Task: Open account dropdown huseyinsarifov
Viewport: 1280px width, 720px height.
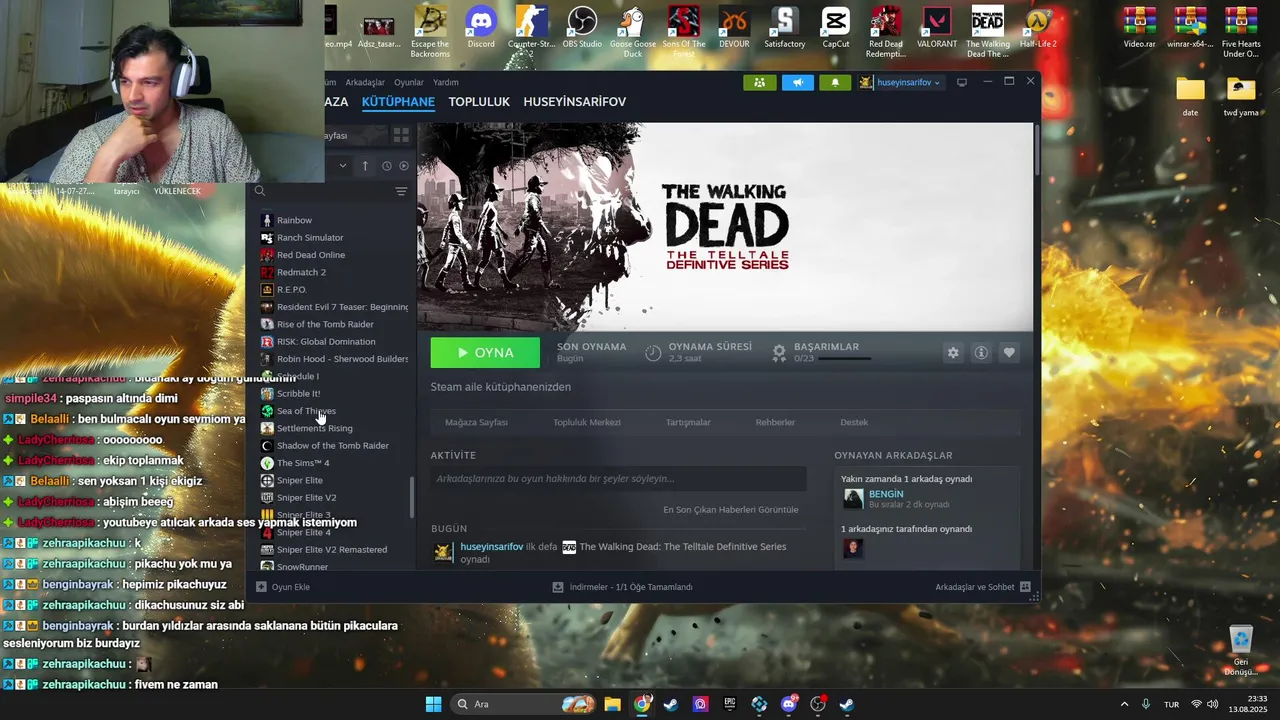Action: pyautogui.click(x=900, y=82)
